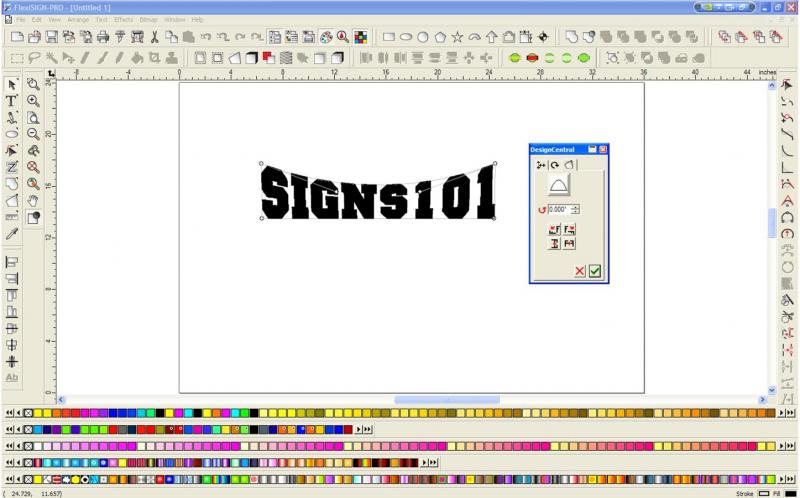Create a new document with the New icon

pyautogui.click(x=17, y=37)
